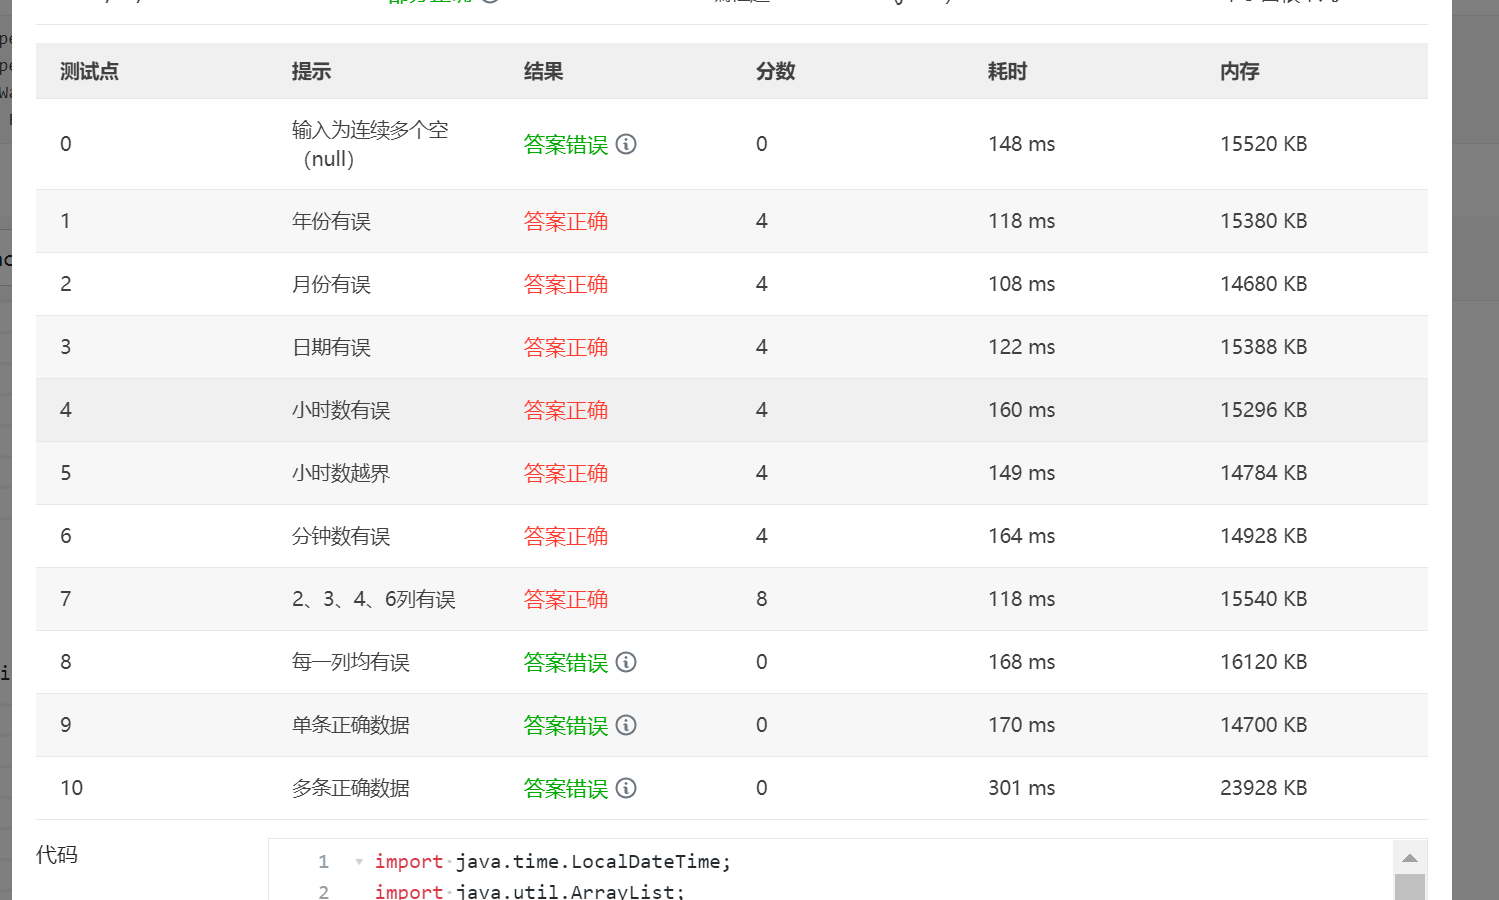1499x900 pixels.
Task: Click hint text 年份有误
Action: pyautogui.click(x=331, y=221)
